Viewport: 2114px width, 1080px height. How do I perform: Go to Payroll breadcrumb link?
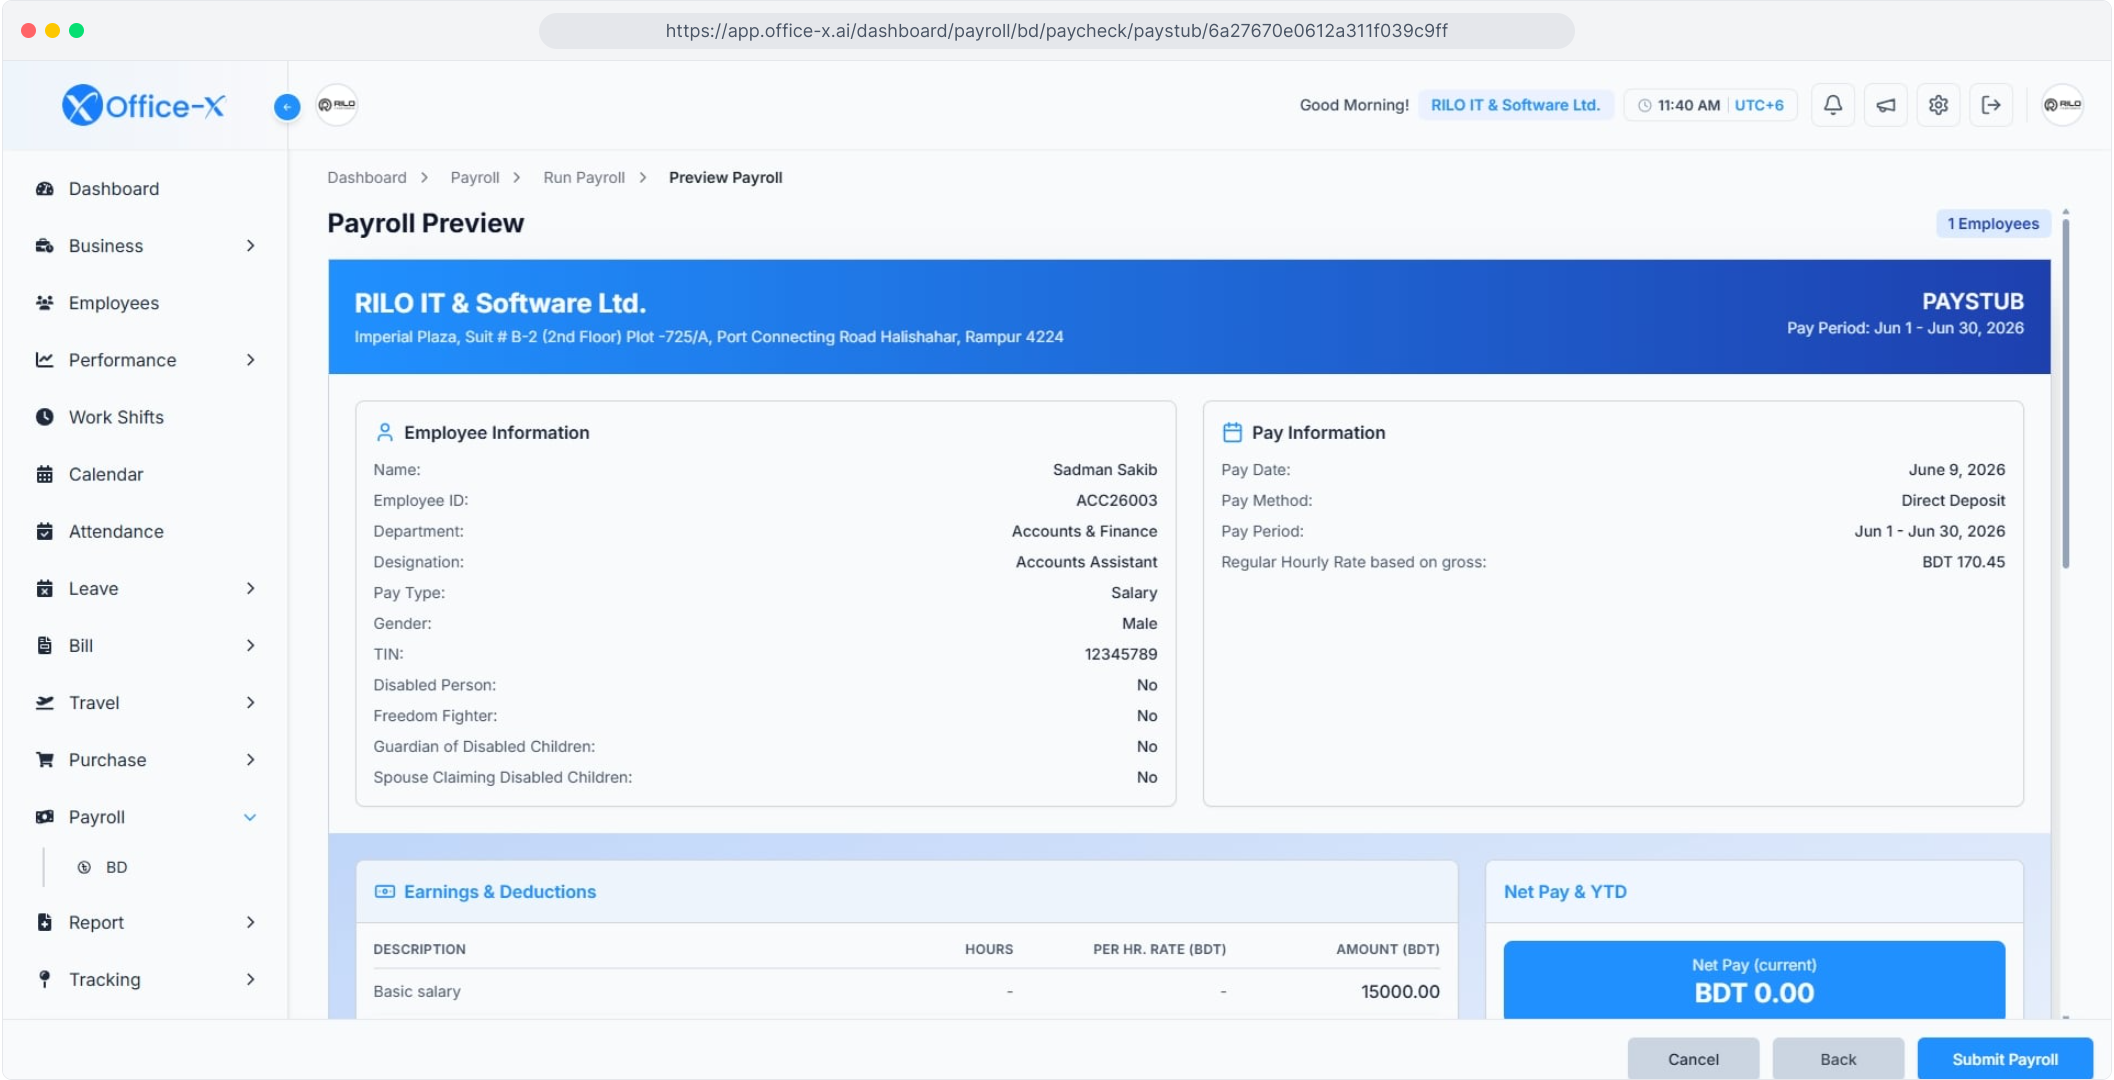click(x=474, y=177)
